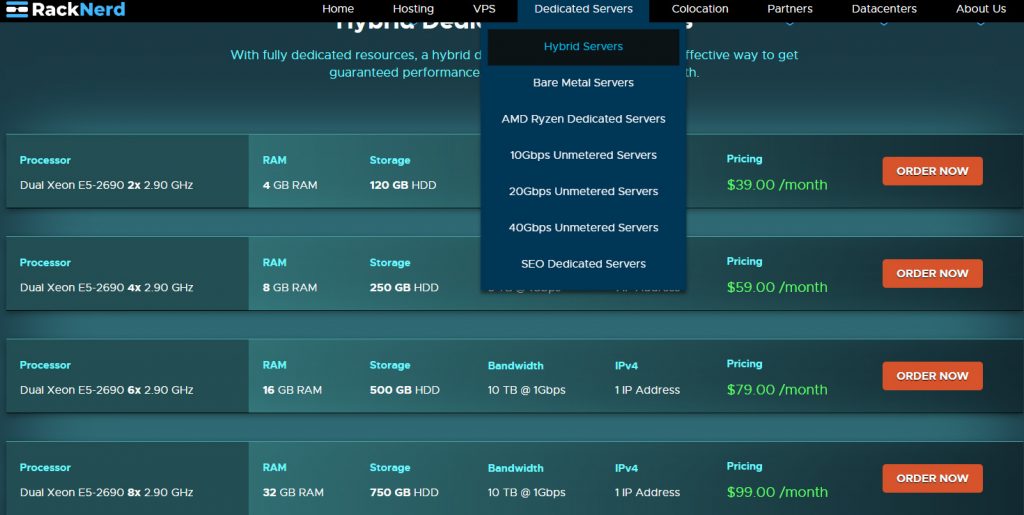Click the RackNerd logo icon
Image resolution: width=1024 pixels, height=515 pixels.
[16, 10]
